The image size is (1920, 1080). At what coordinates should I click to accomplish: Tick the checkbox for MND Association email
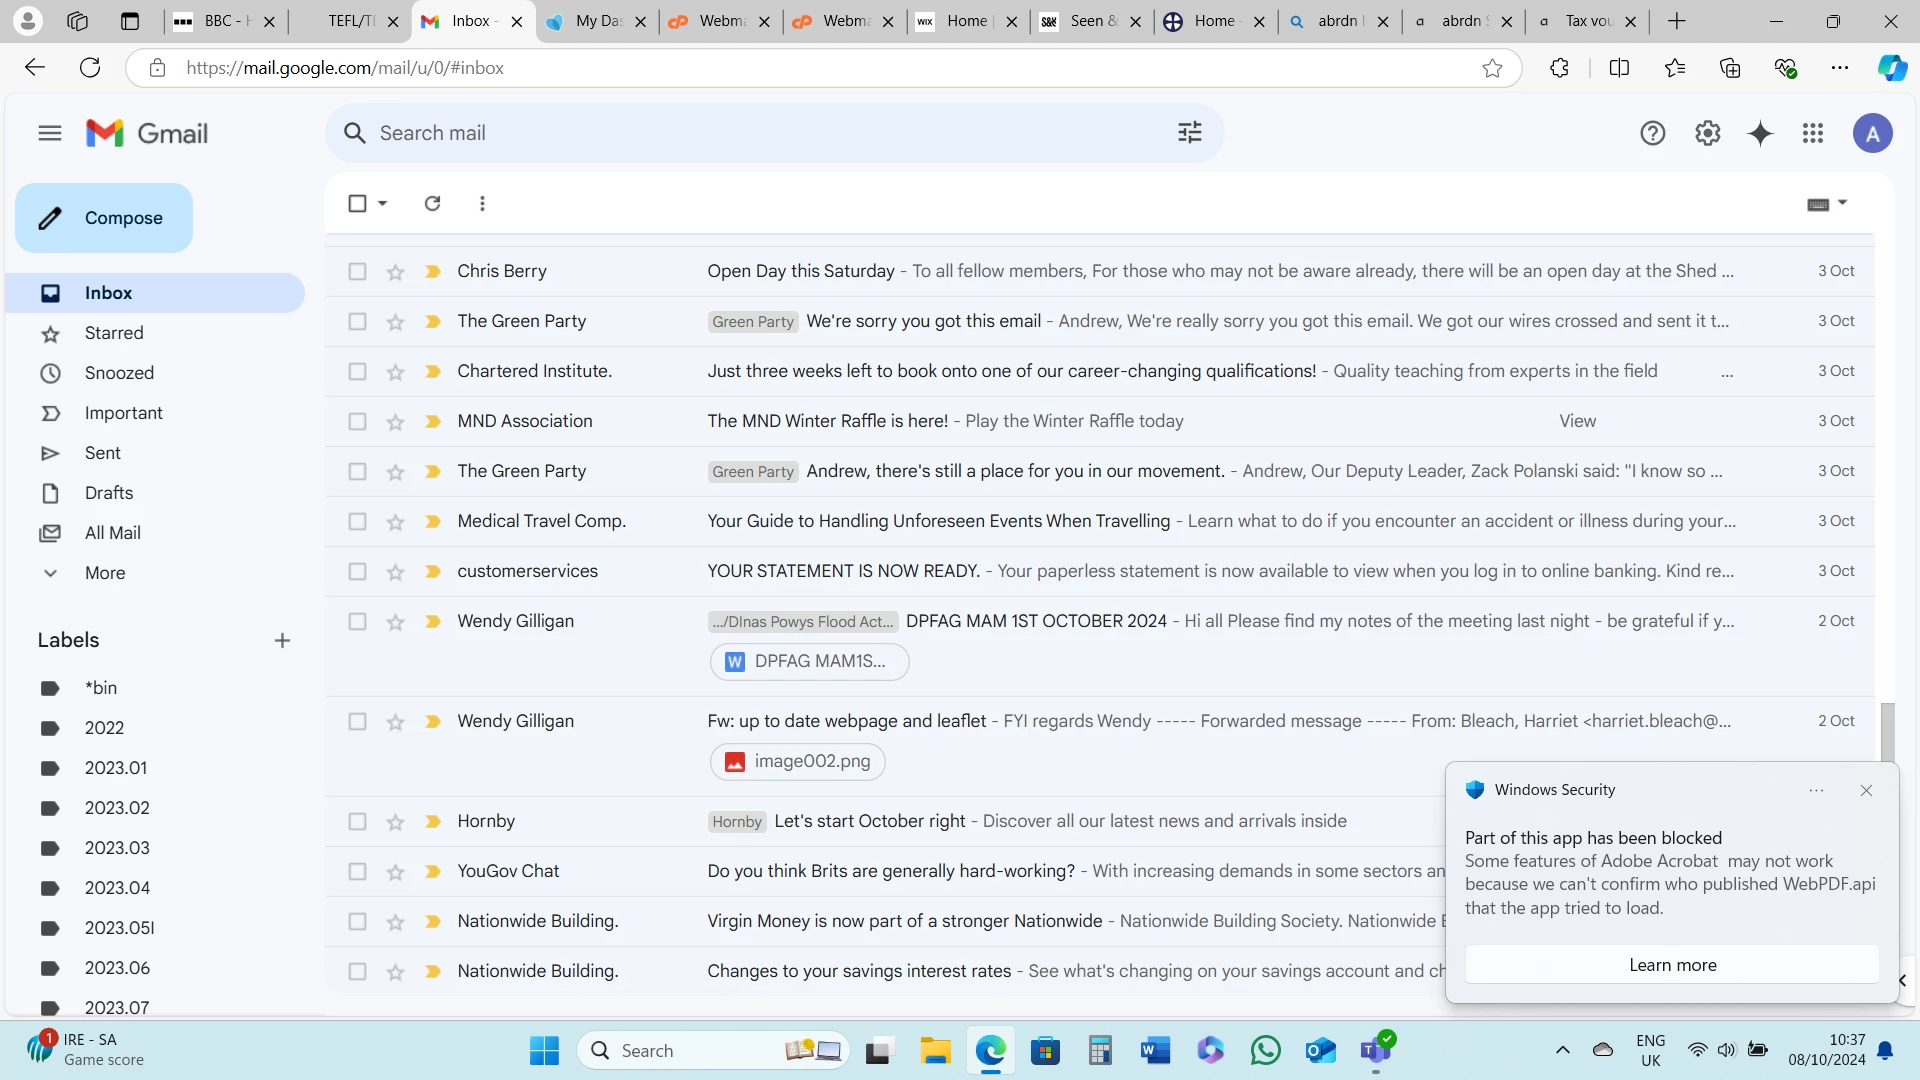click(357, 422)
